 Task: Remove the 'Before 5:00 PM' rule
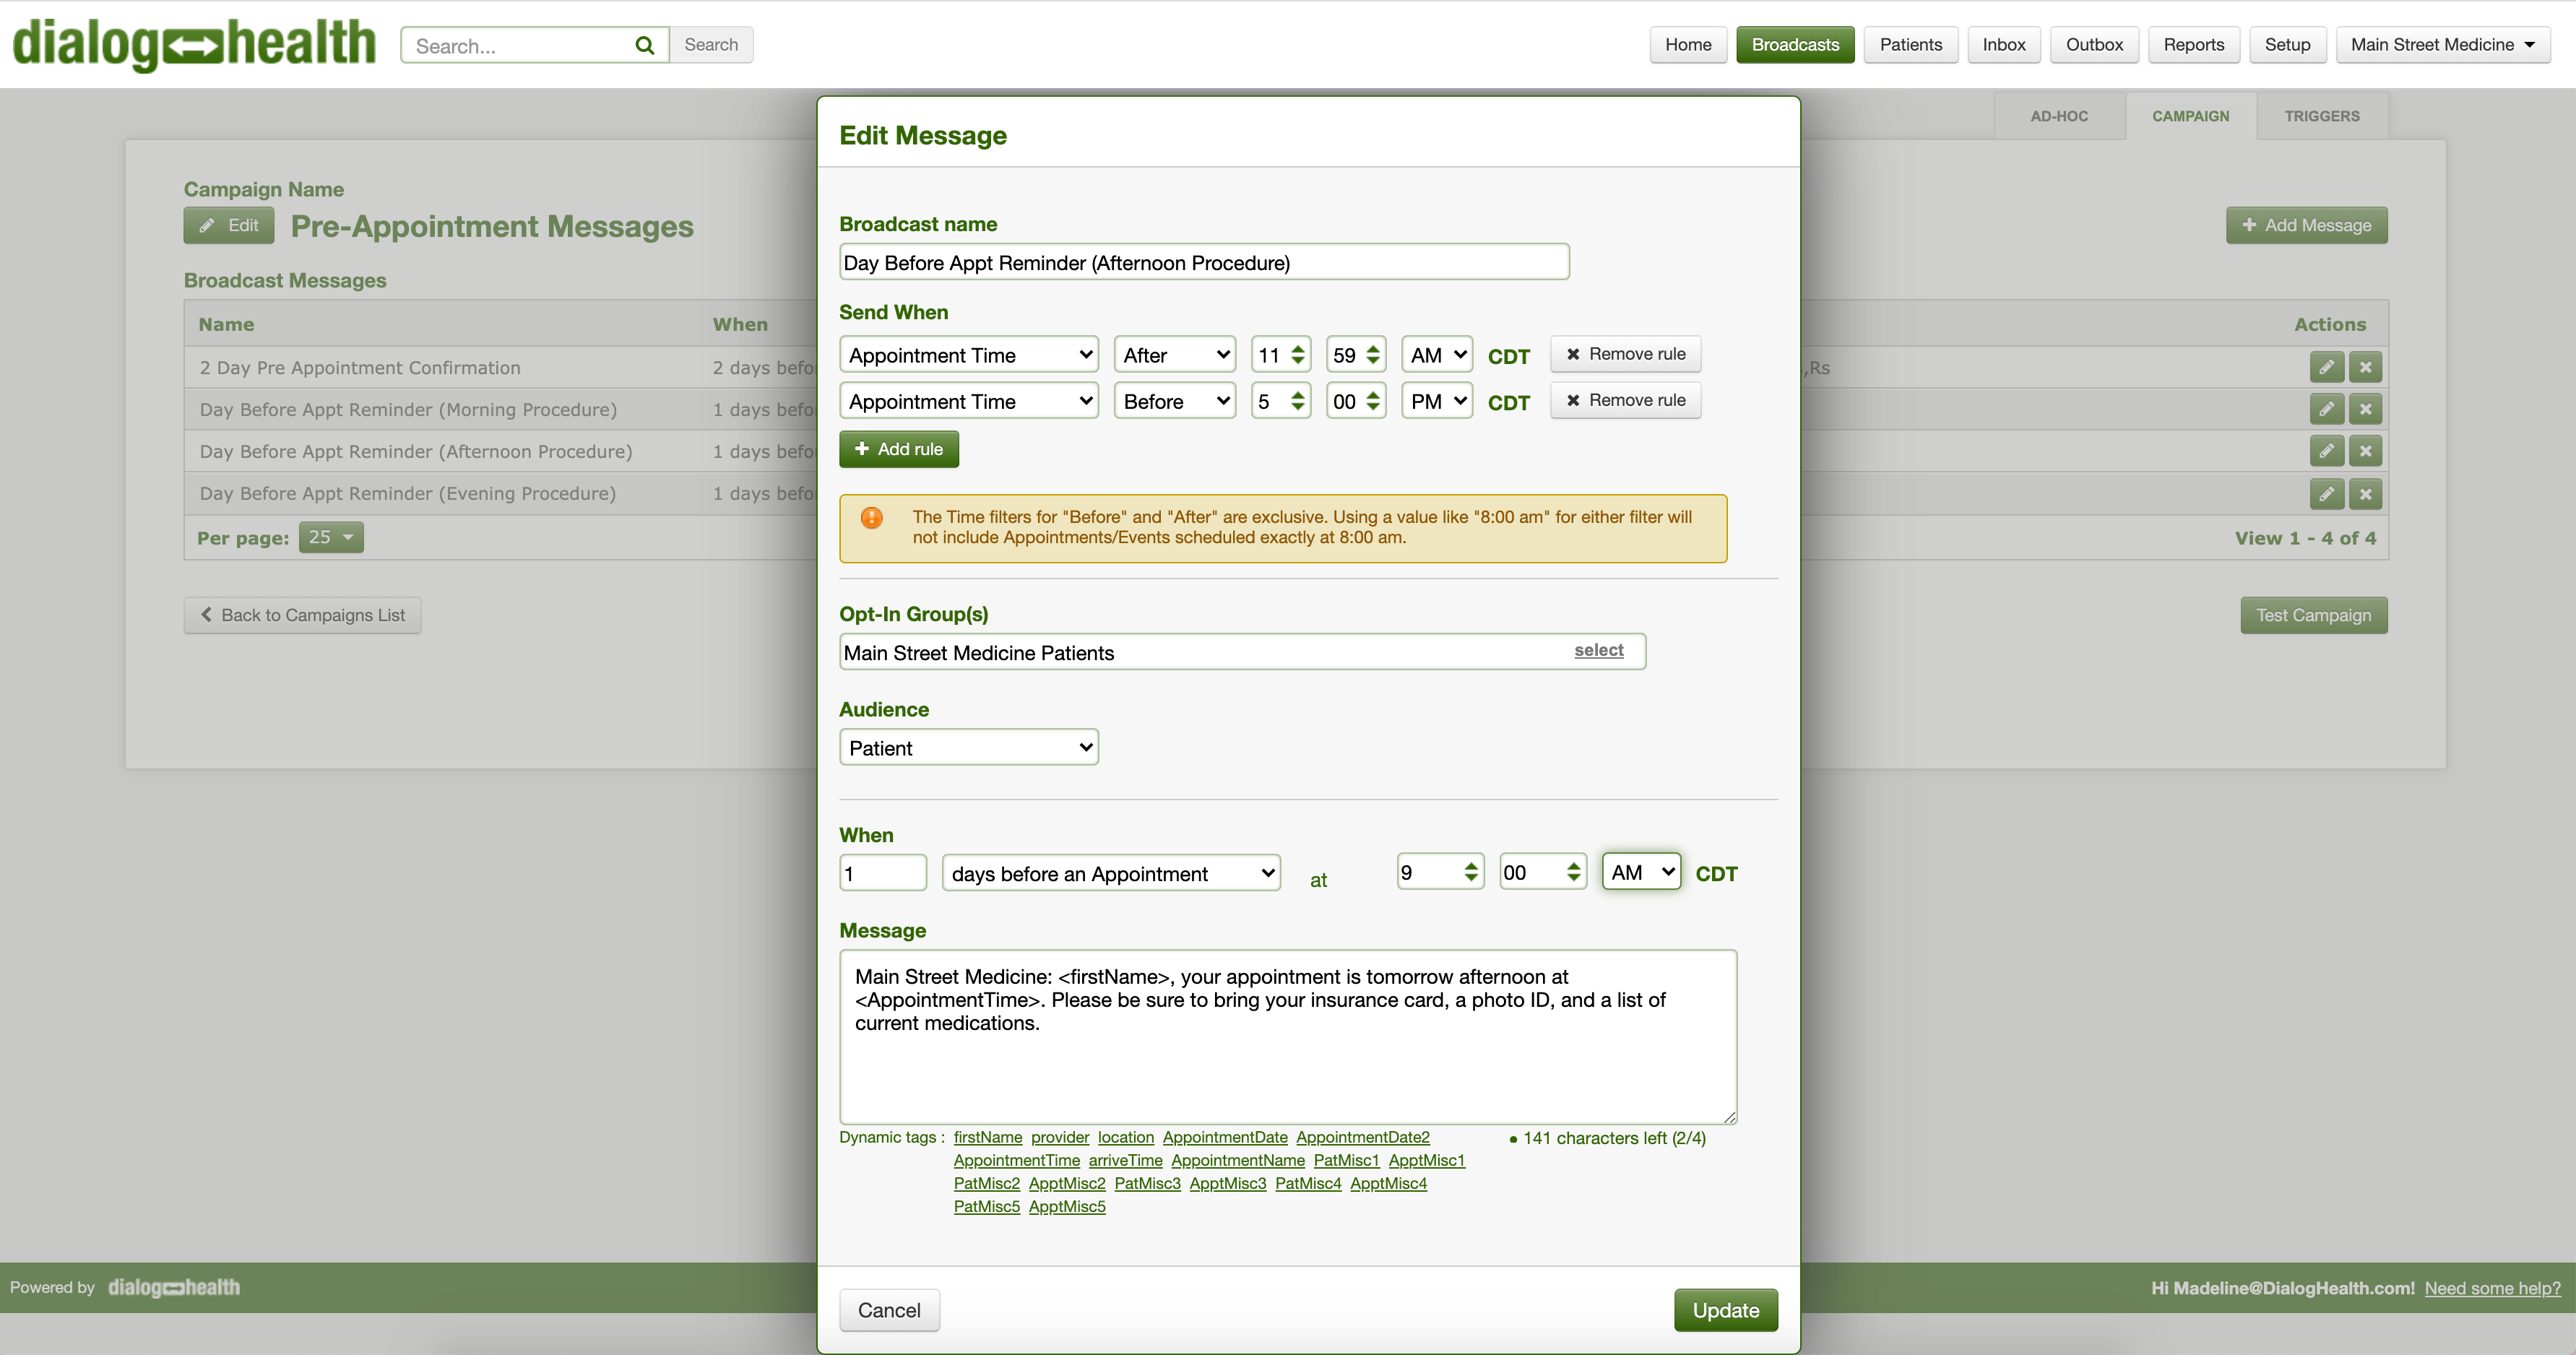pos(1625,400)
